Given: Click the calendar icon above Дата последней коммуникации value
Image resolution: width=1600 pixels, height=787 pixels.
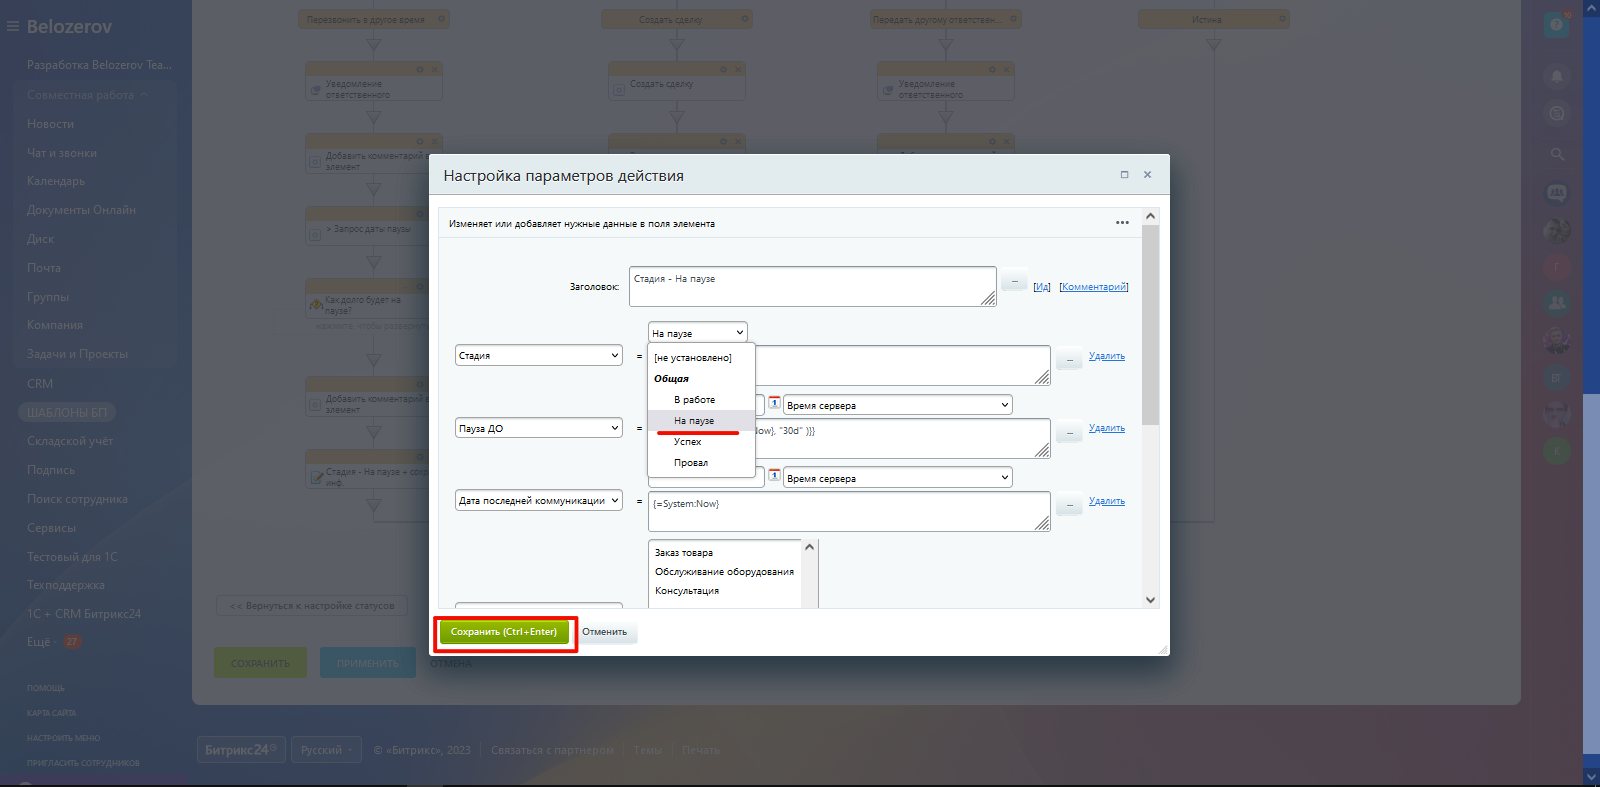Looking at the screenshot, I should pyautogui.click(x=774, y=476).
